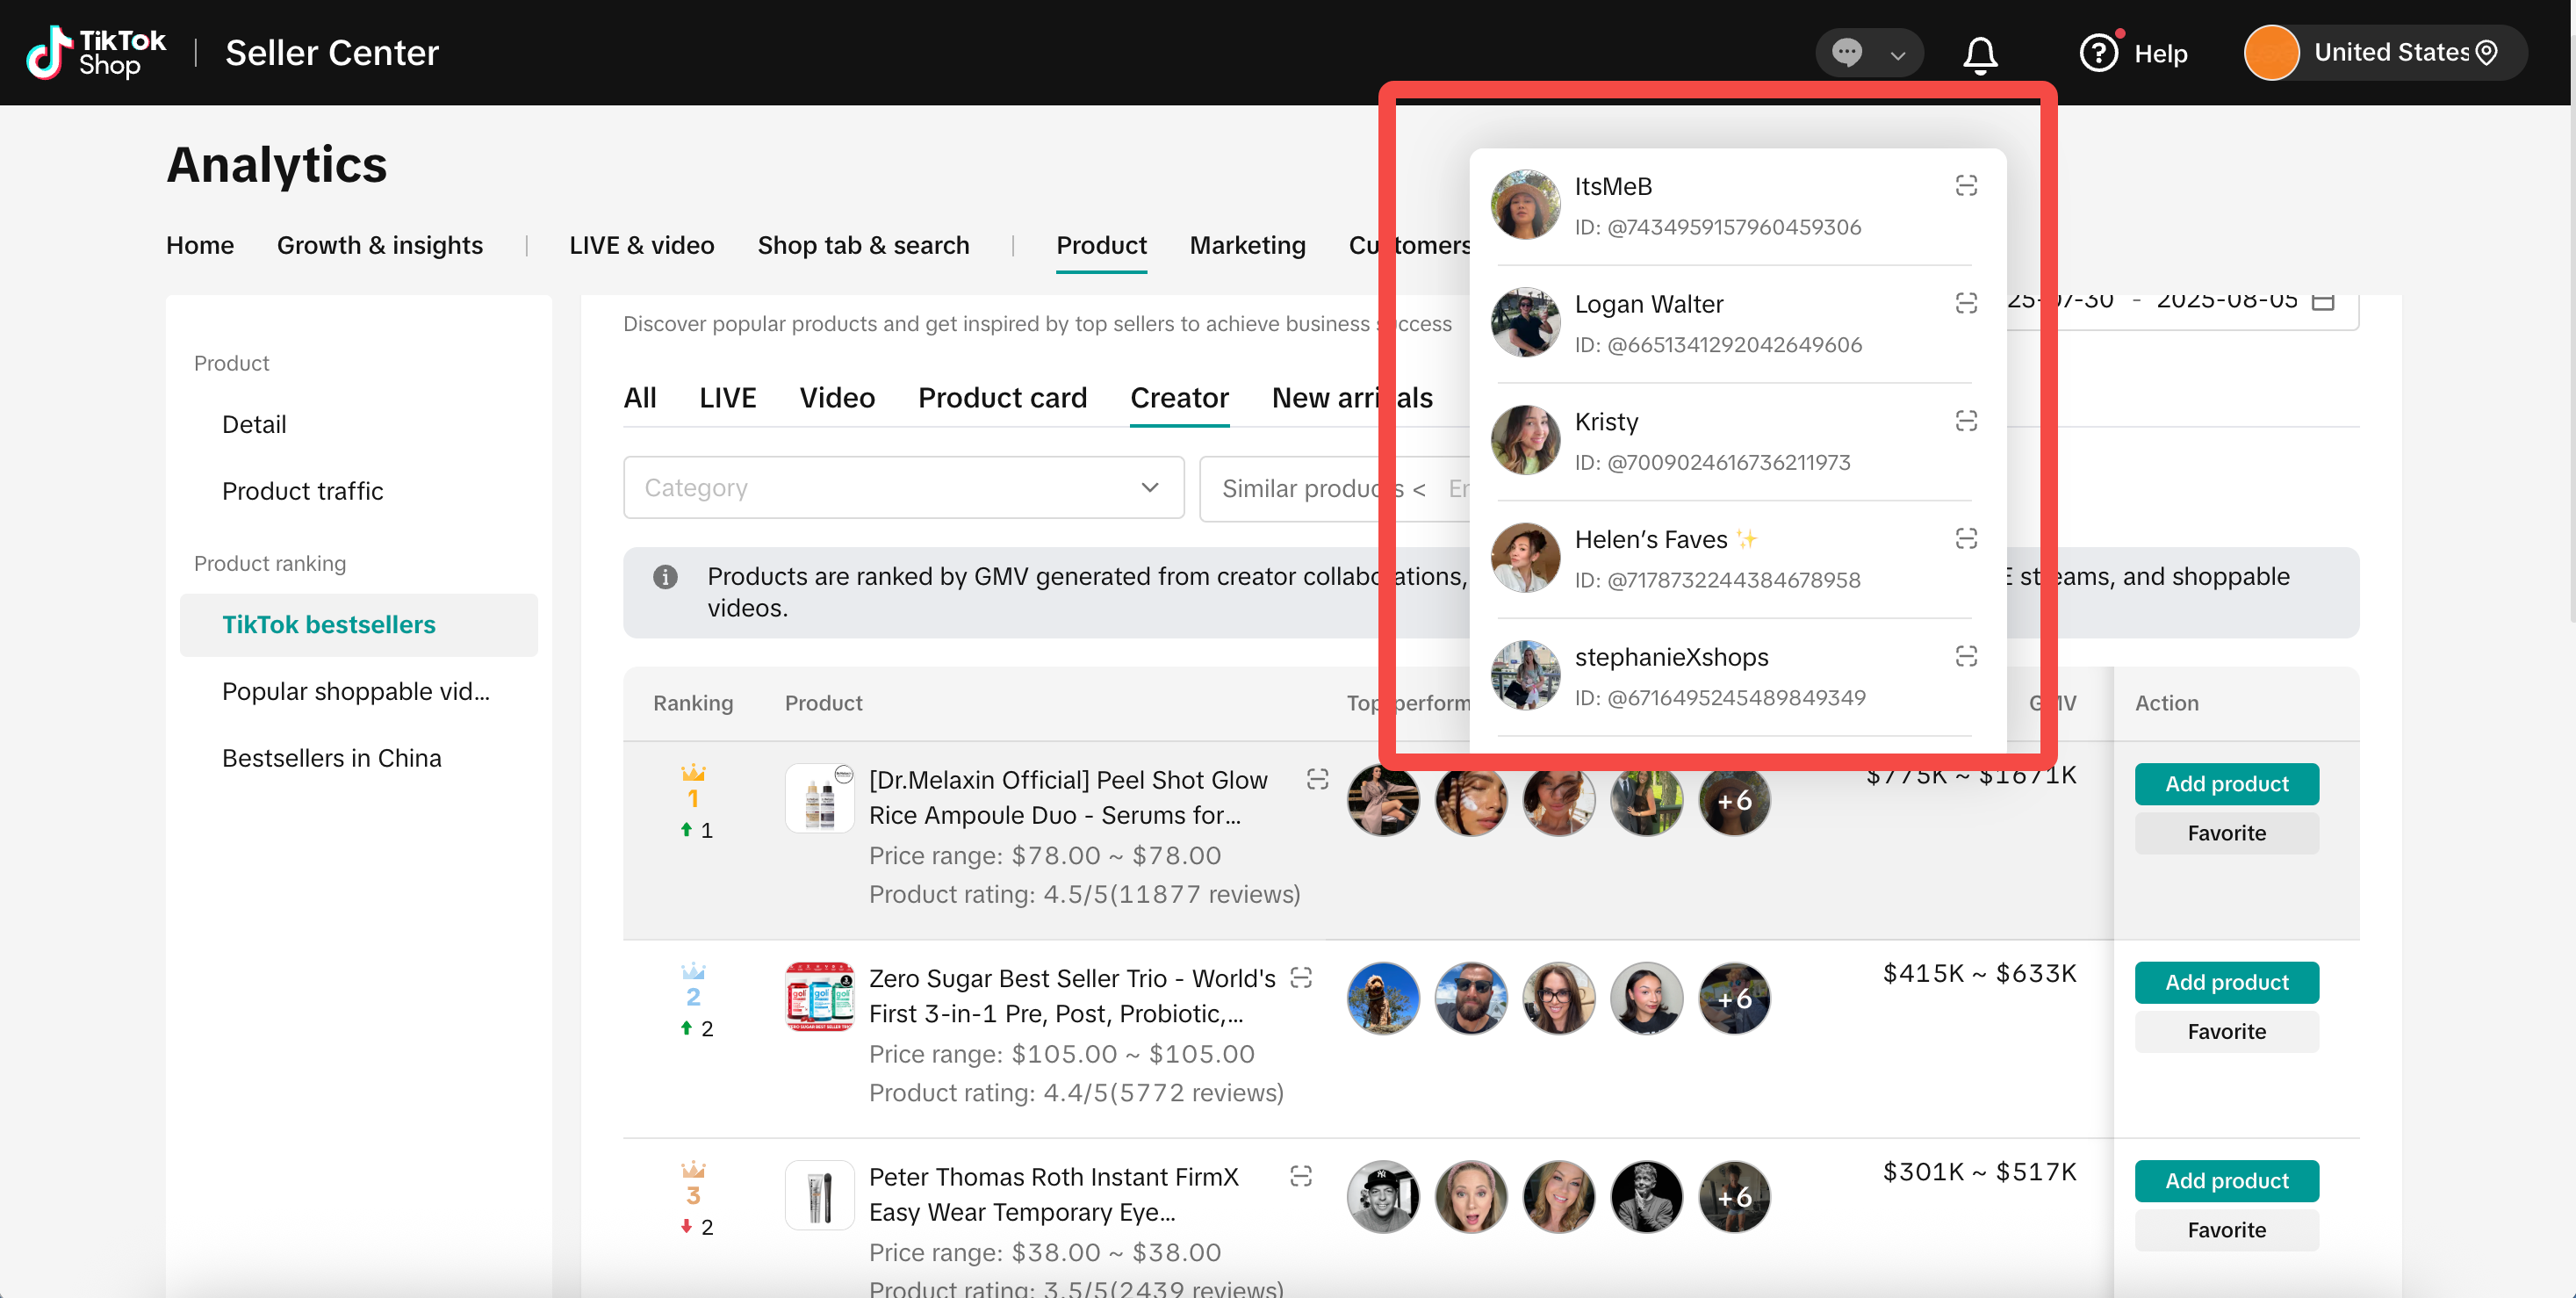
Task: Click the TikTok Shop logo
Action: pos(96,53)
